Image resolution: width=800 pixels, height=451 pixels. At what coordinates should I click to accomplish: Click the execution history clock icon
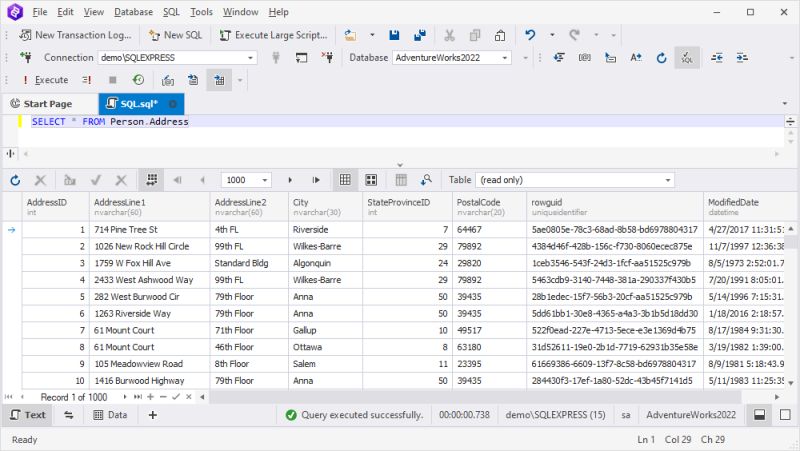pyautogui.click(x=138, y=80)
